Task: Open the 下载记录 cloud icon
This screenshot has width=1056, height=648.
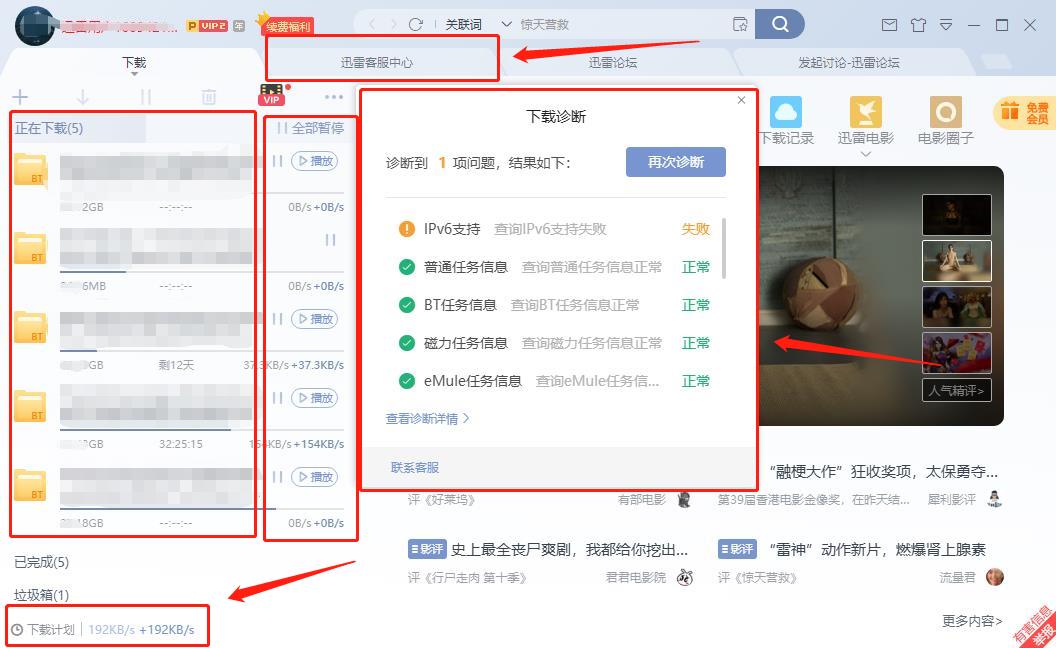Action: coord(786,113)
